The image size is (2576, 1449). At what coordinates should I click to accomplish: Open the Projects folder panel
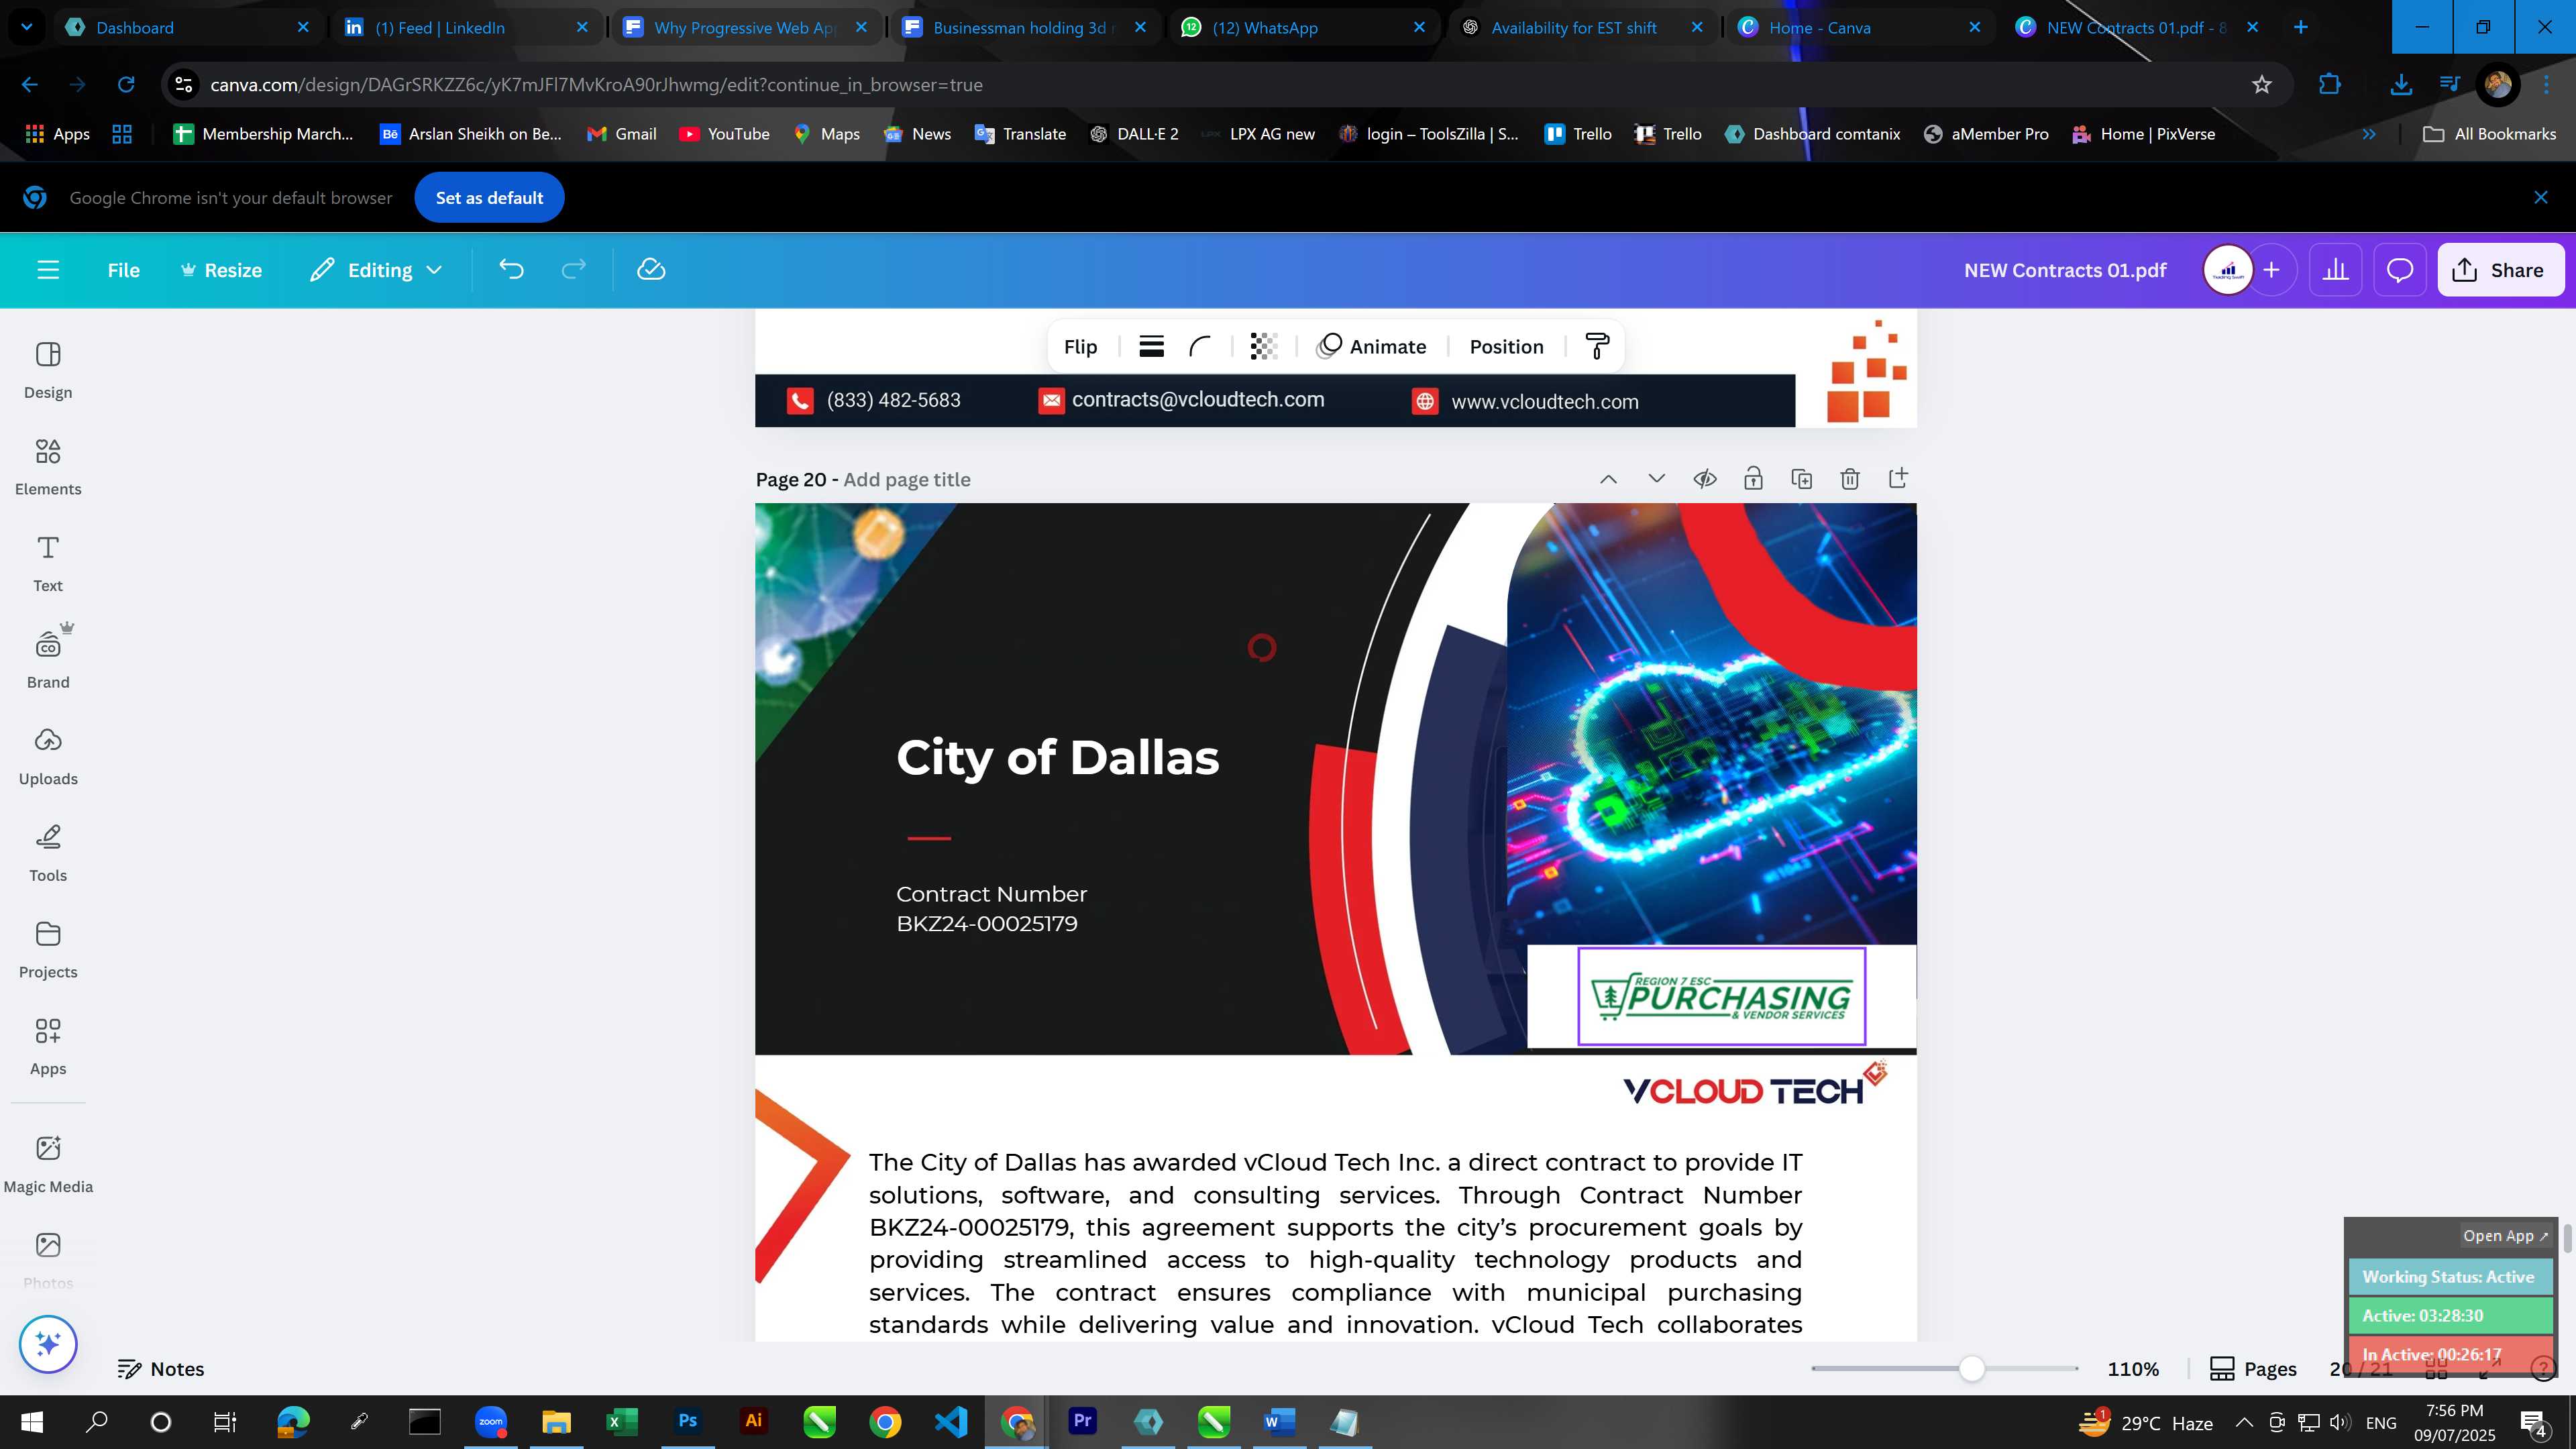pos(48,950)
